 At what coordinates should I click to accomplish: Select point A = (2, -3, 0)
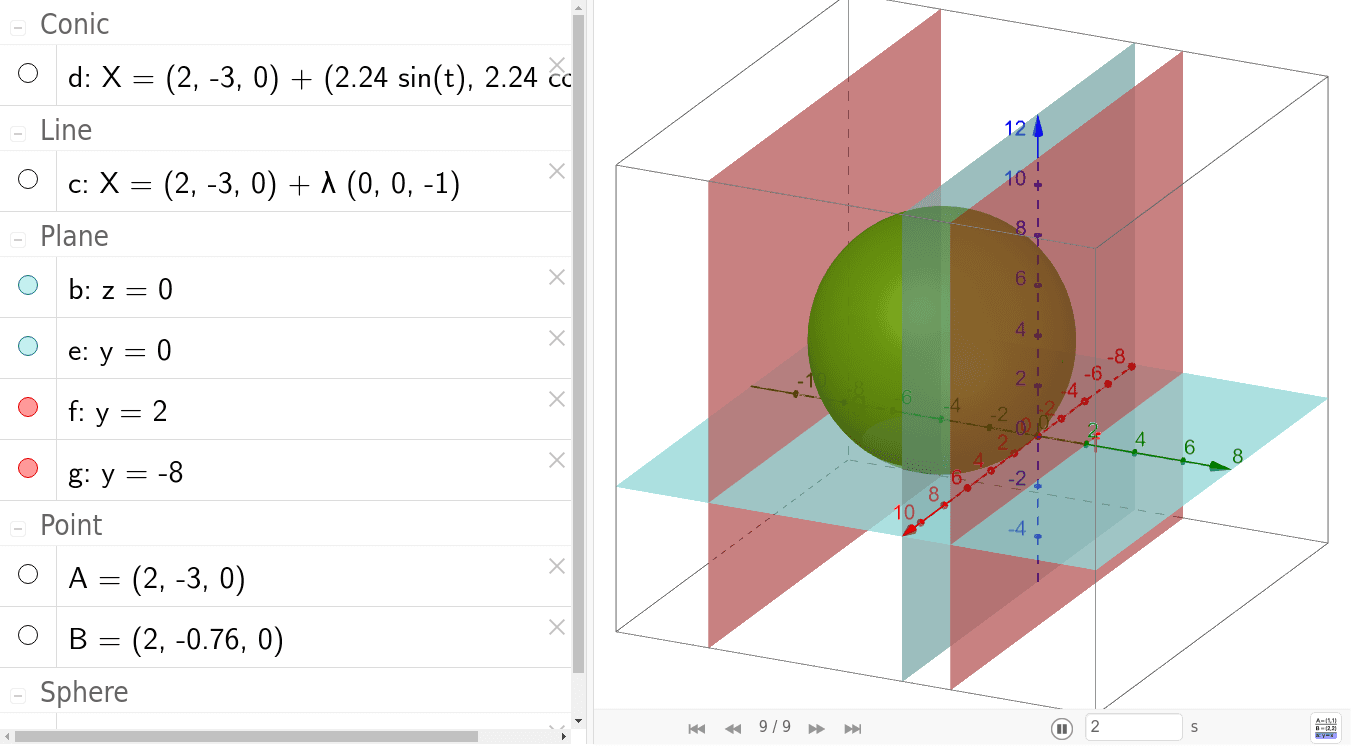157,579
